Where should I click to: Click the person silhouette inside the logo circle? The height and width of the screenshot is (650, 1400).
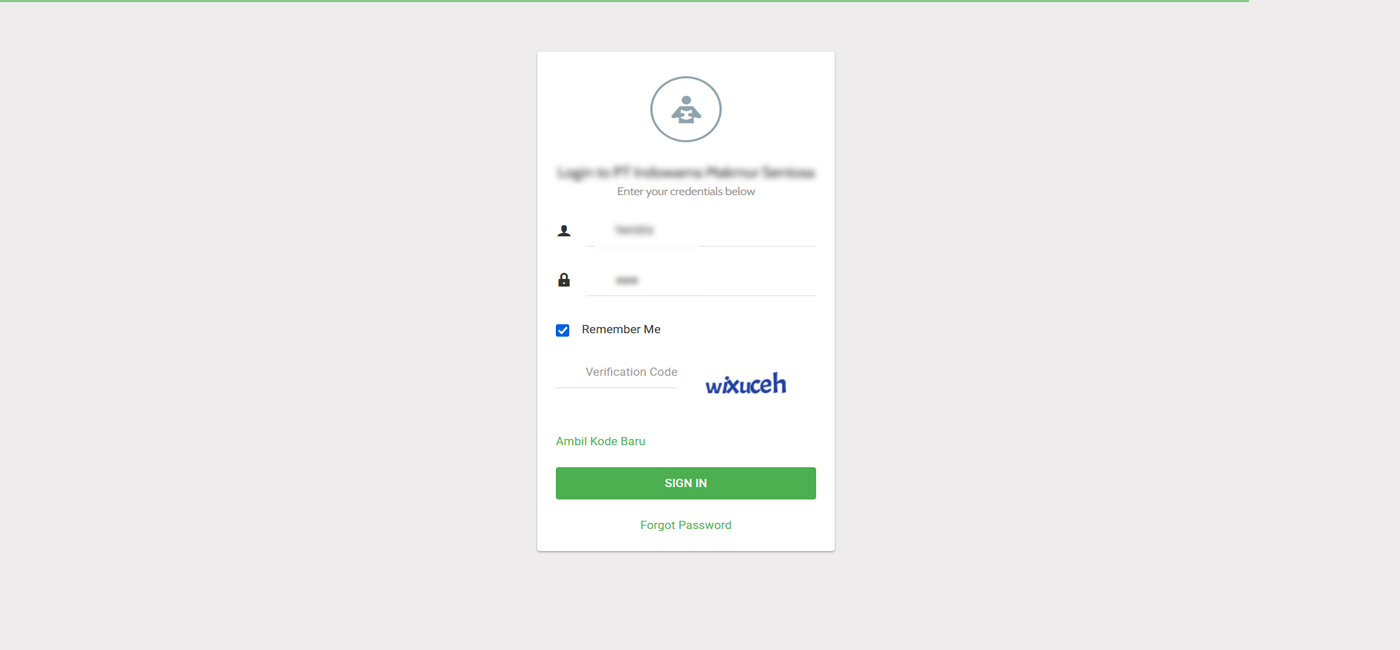pos(686,109)
